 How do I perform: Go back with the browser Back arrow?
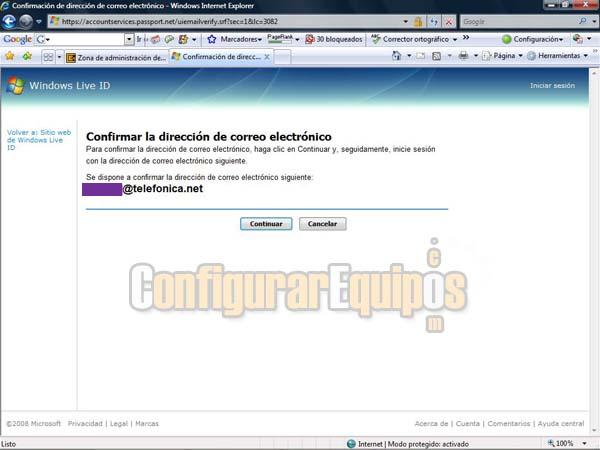[9, 21]
